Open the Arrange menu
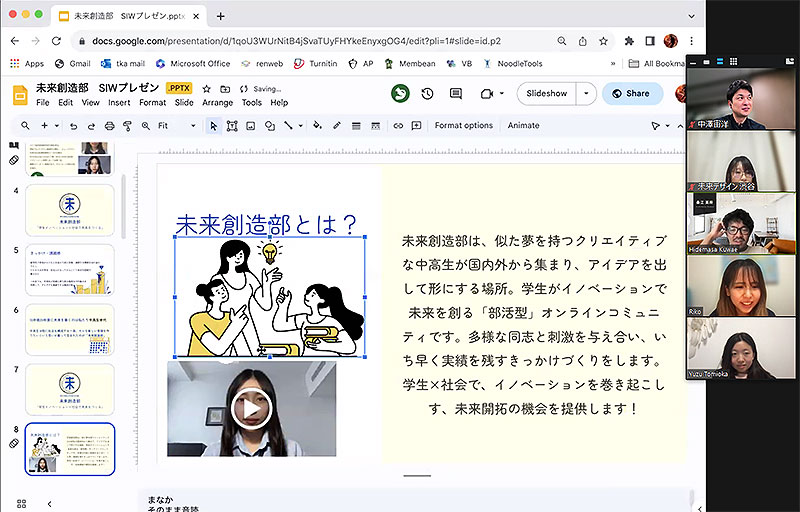This screenshot has height=512, width=800. 217,102
